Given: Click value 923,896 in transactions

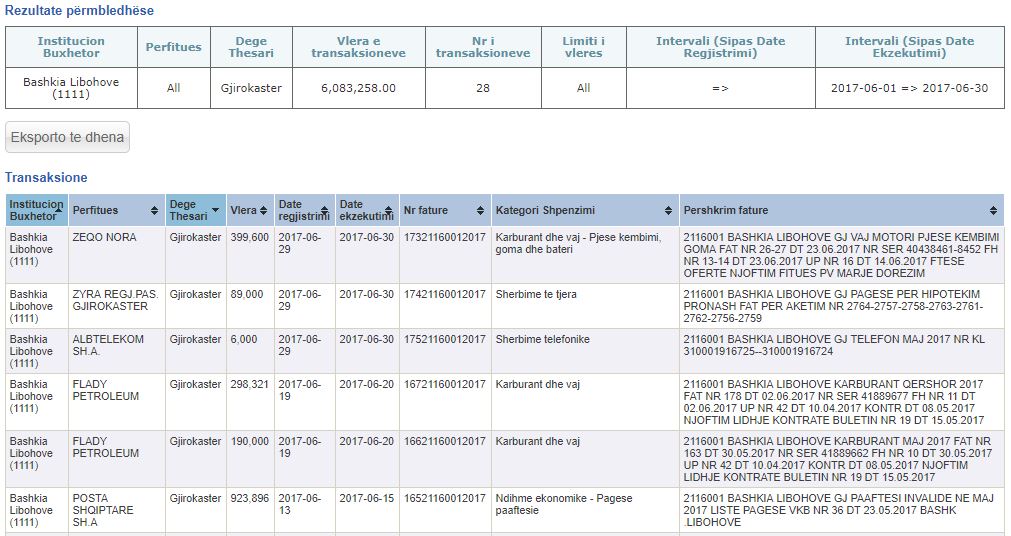Looking at the screenshot, I should 250,499.
